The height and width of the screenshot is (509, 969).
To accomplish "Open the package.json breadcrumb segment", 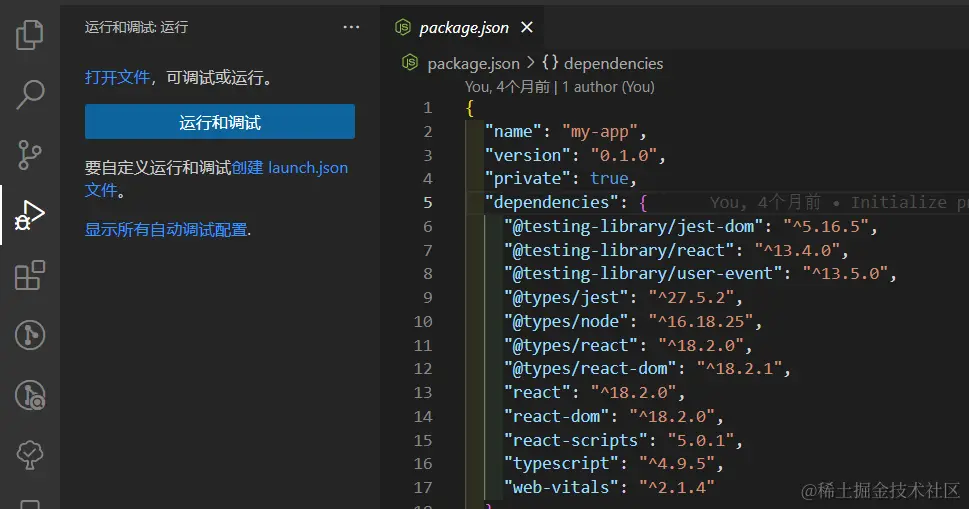I will tap(473, 64).
